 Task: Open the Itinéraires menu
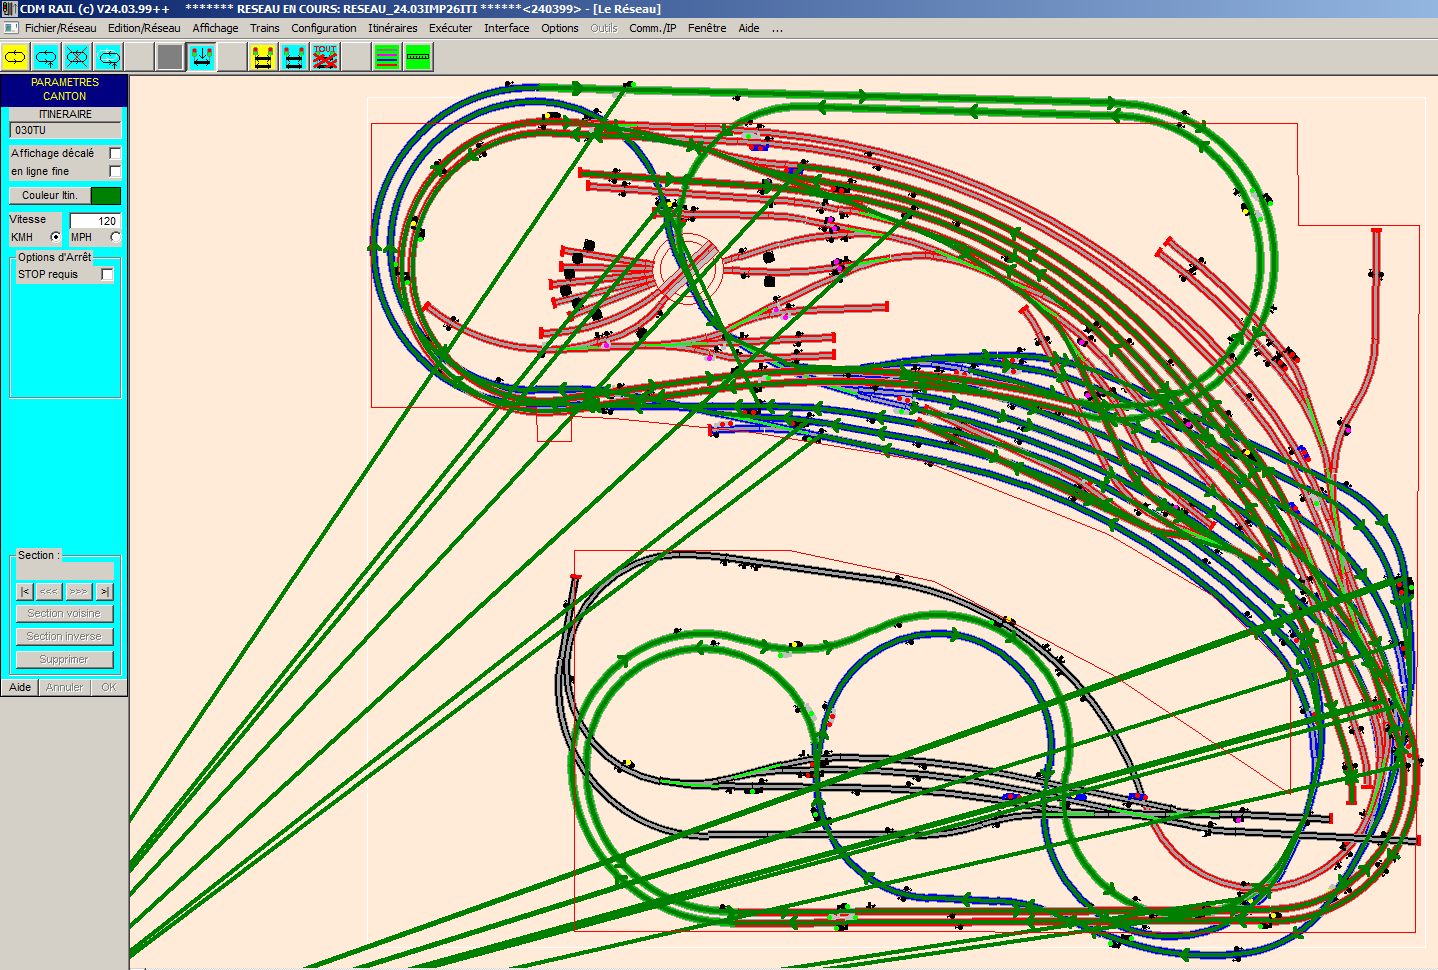392,28
